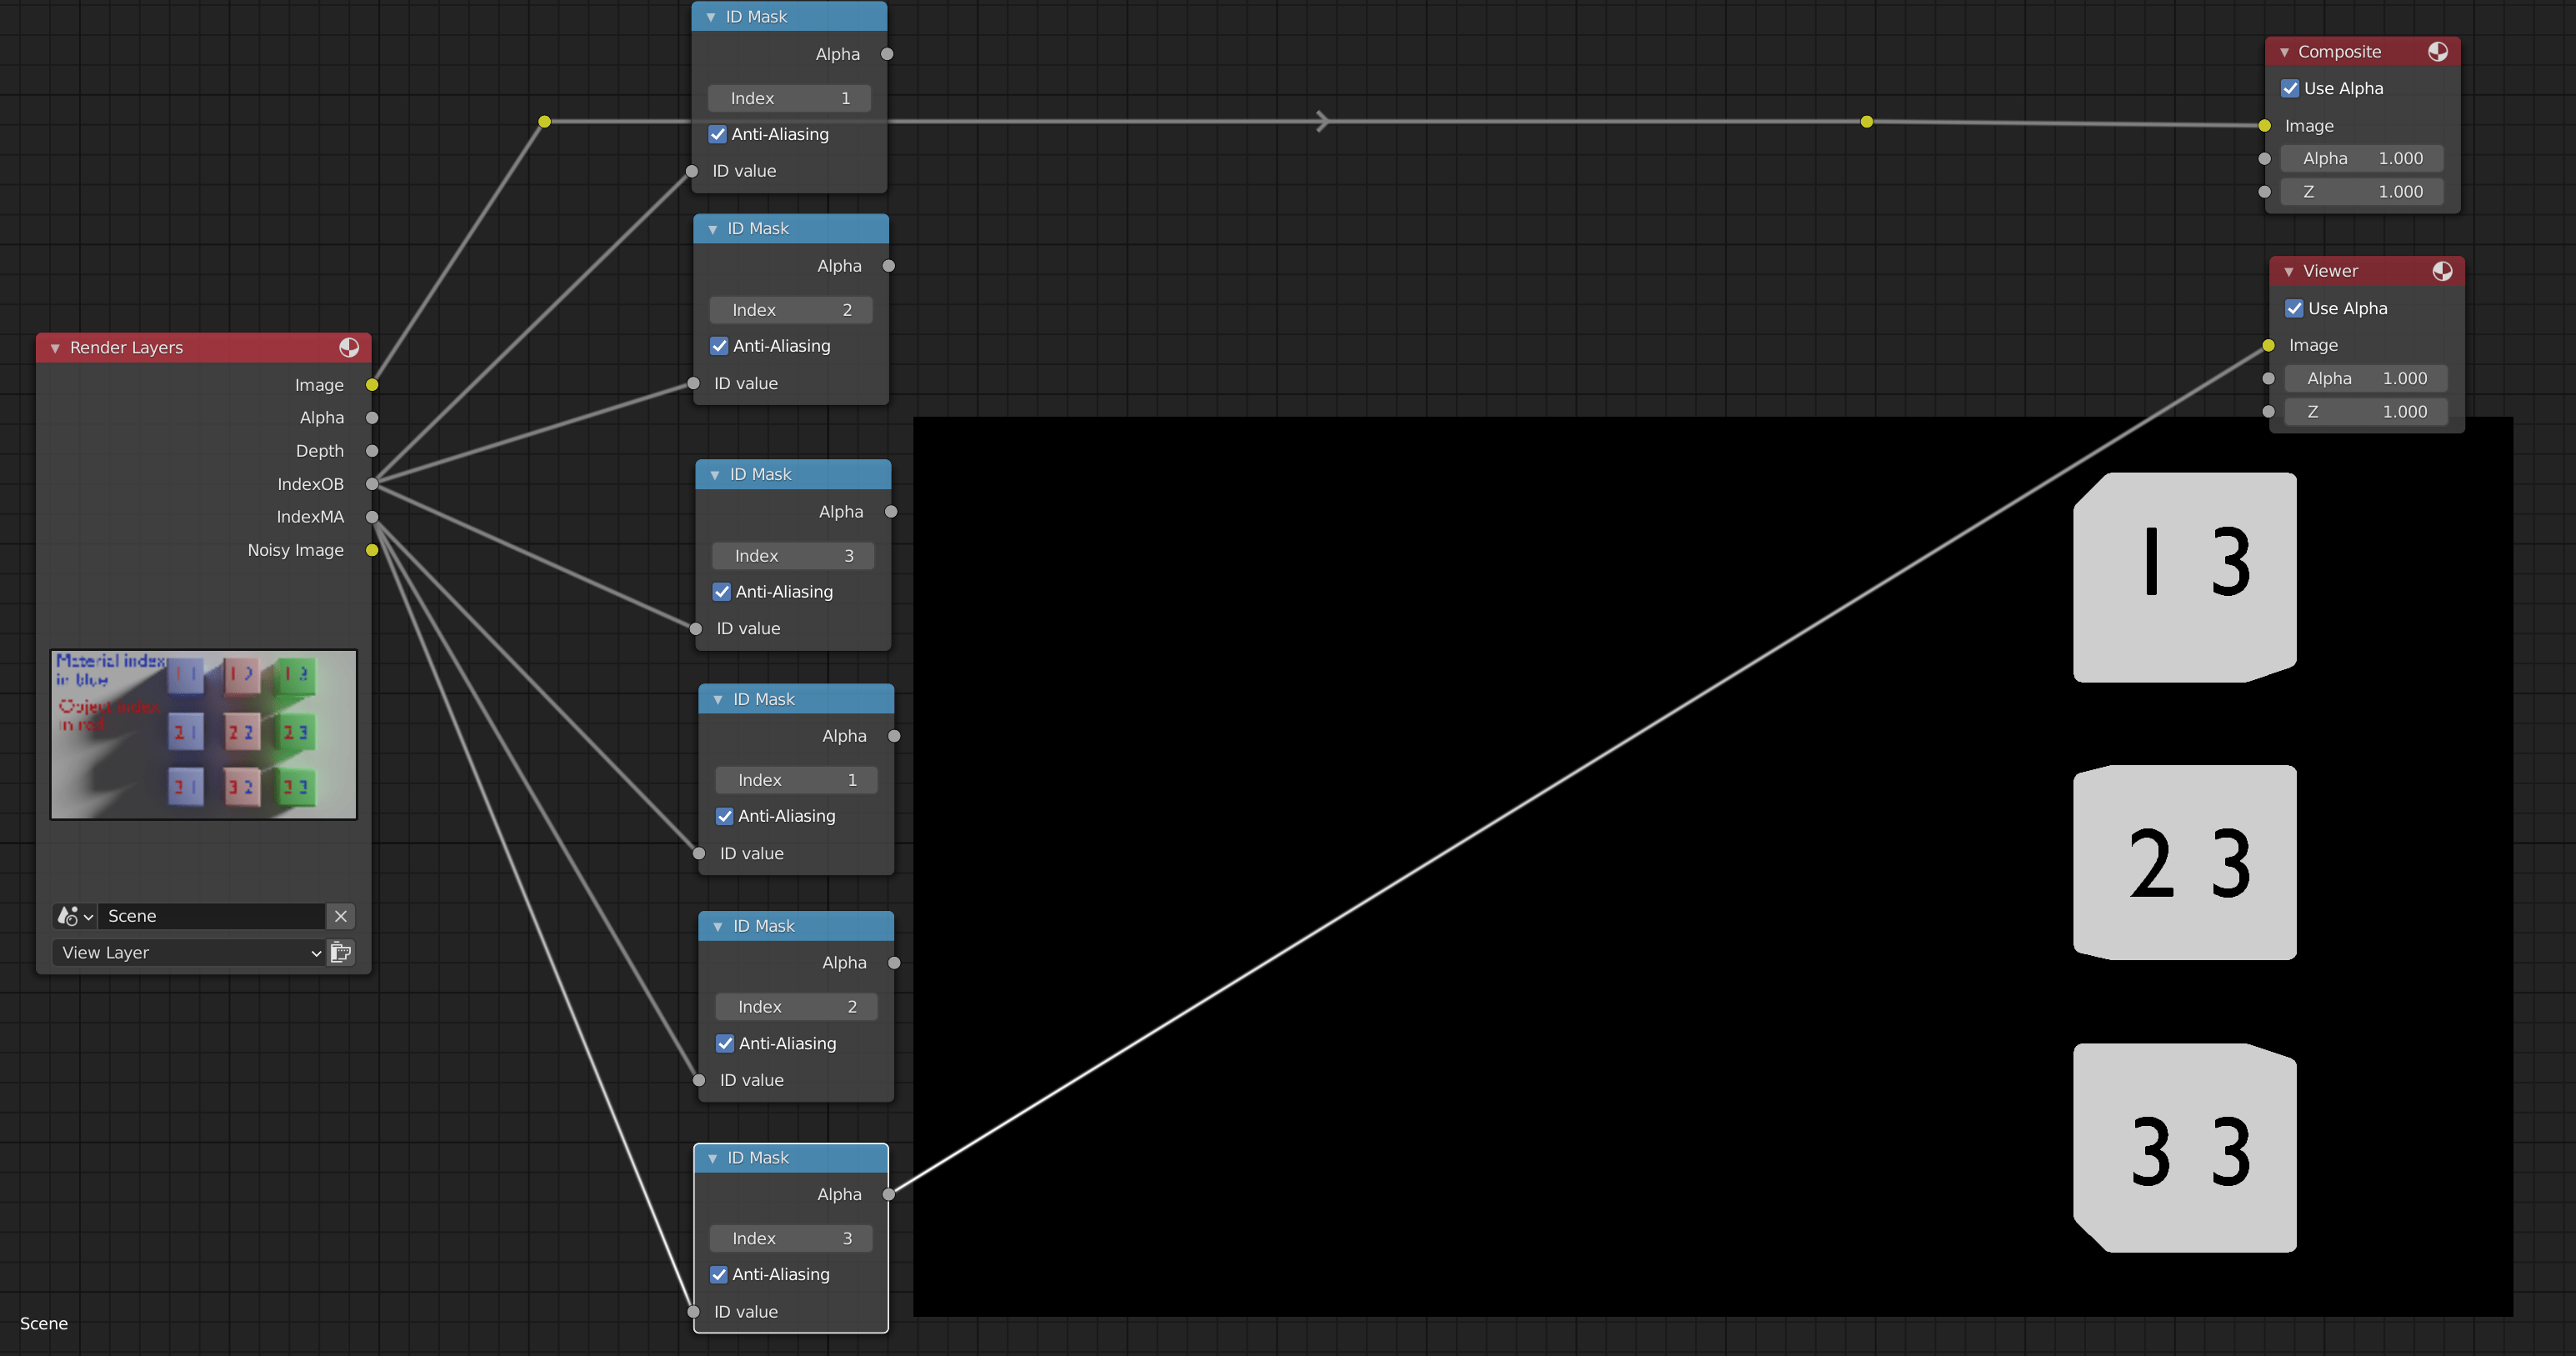Screen dimensions: 2576x1356
Task: Collapse the topmost ID Mask node header
Action: coord(711,16)
